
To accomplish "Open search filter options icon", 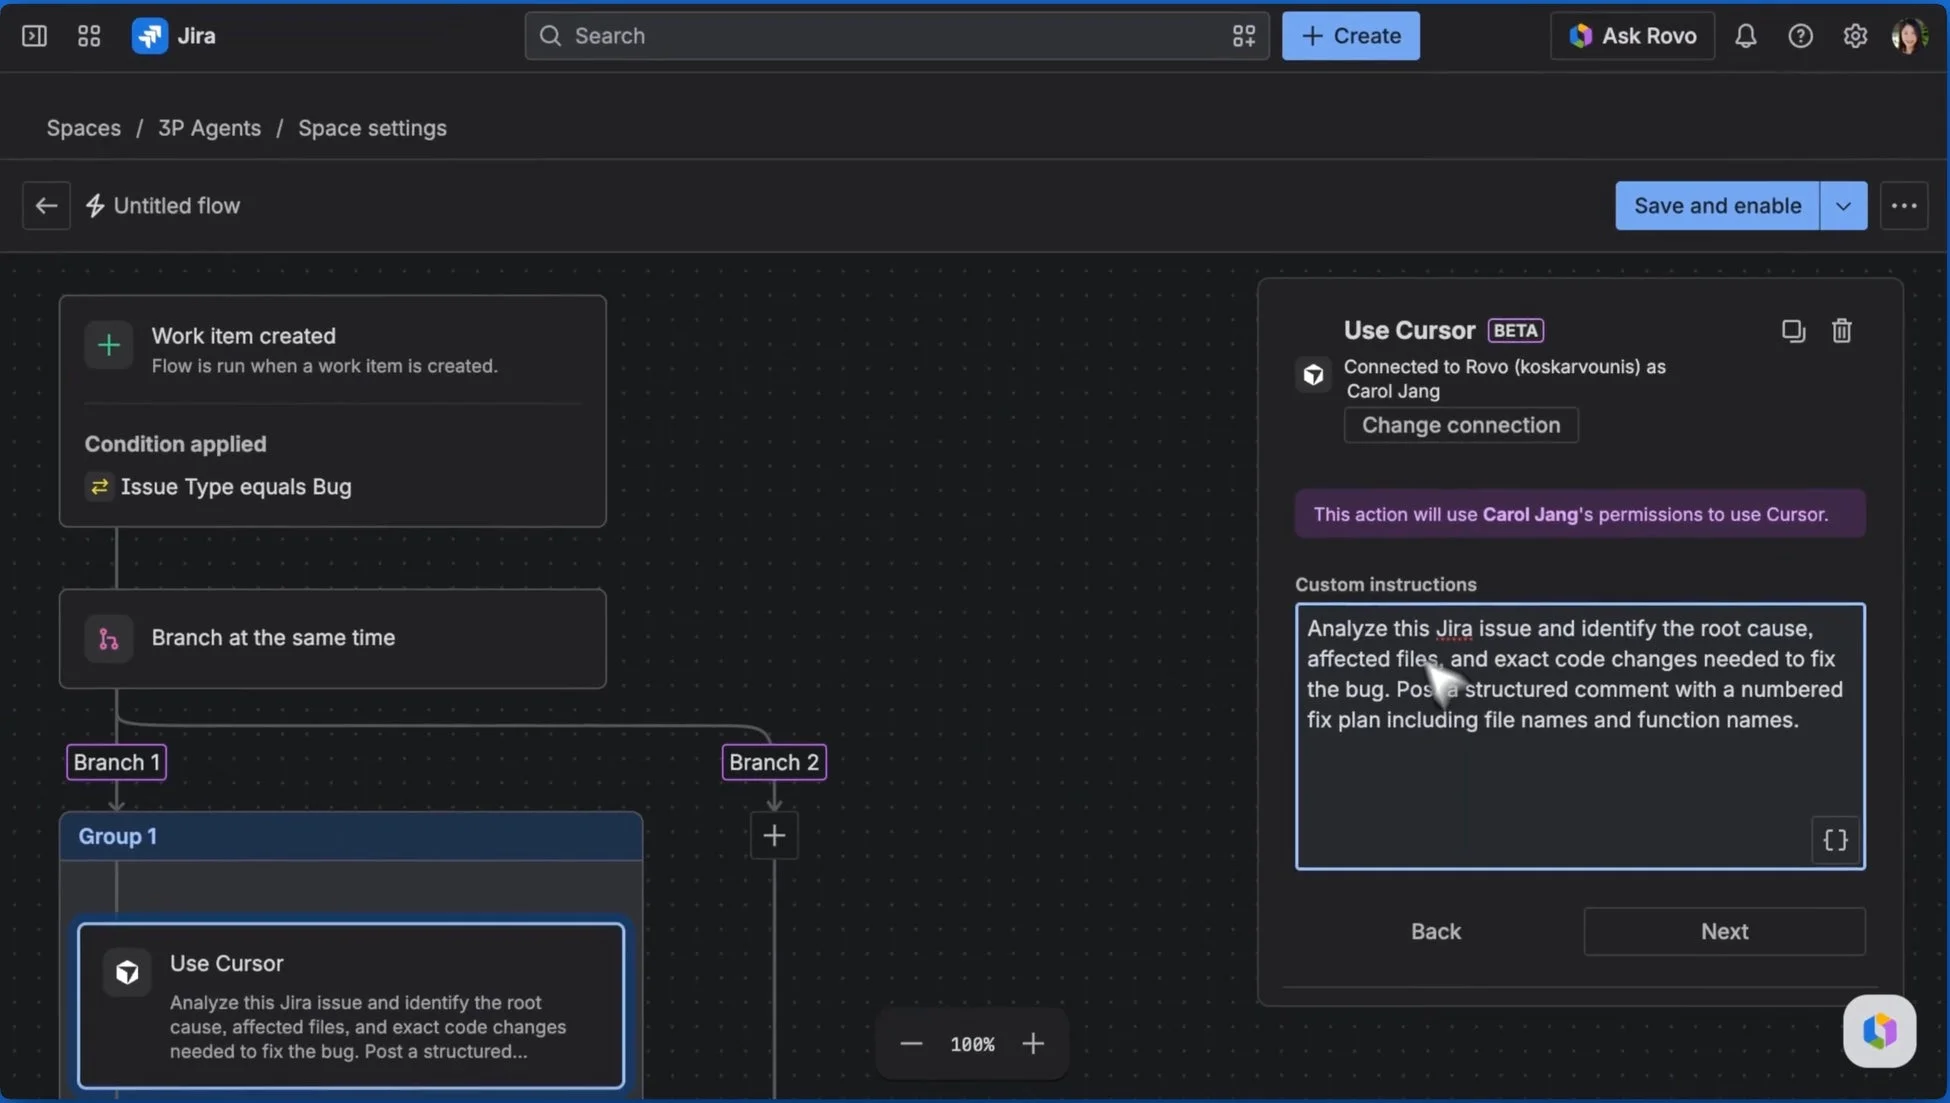I will tap(1243, 36).
